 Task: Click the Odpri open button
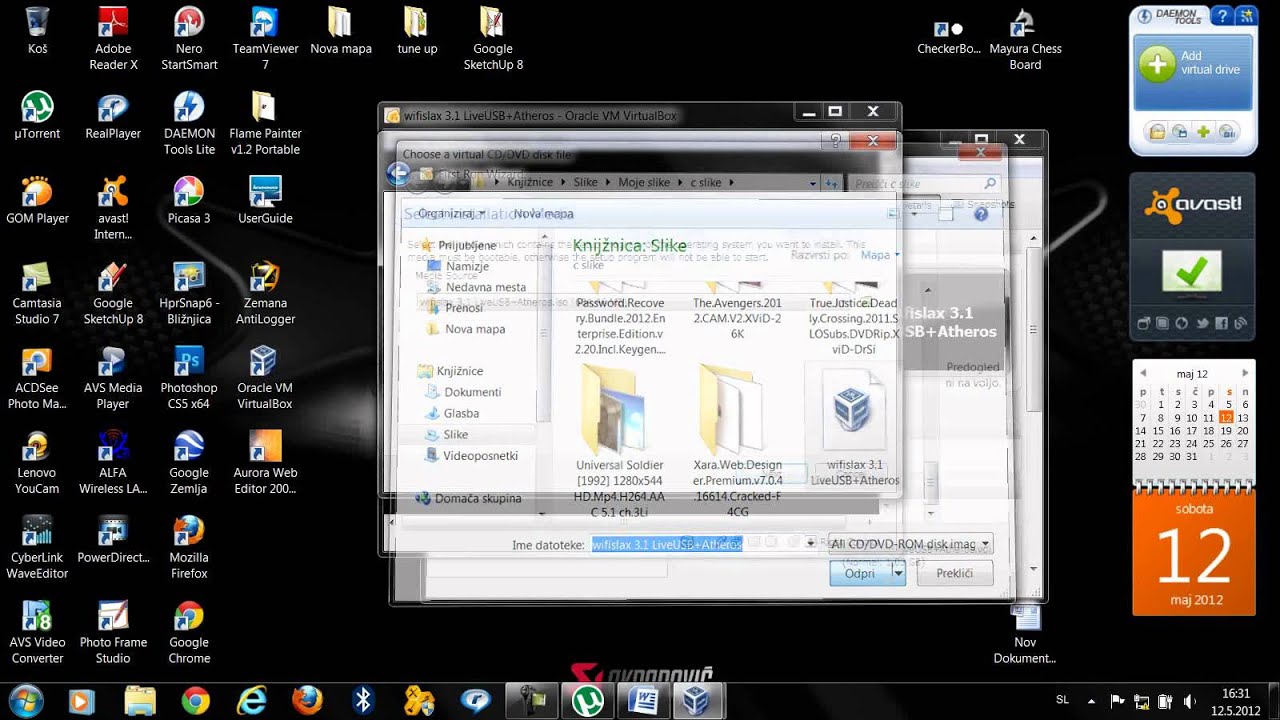[860, 573]
